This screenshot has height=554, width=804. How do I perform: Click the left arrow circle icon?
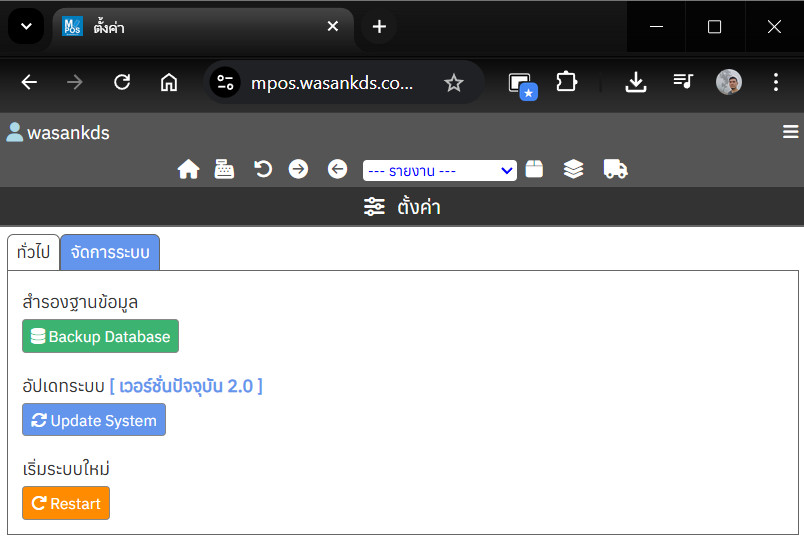(338, 169)
